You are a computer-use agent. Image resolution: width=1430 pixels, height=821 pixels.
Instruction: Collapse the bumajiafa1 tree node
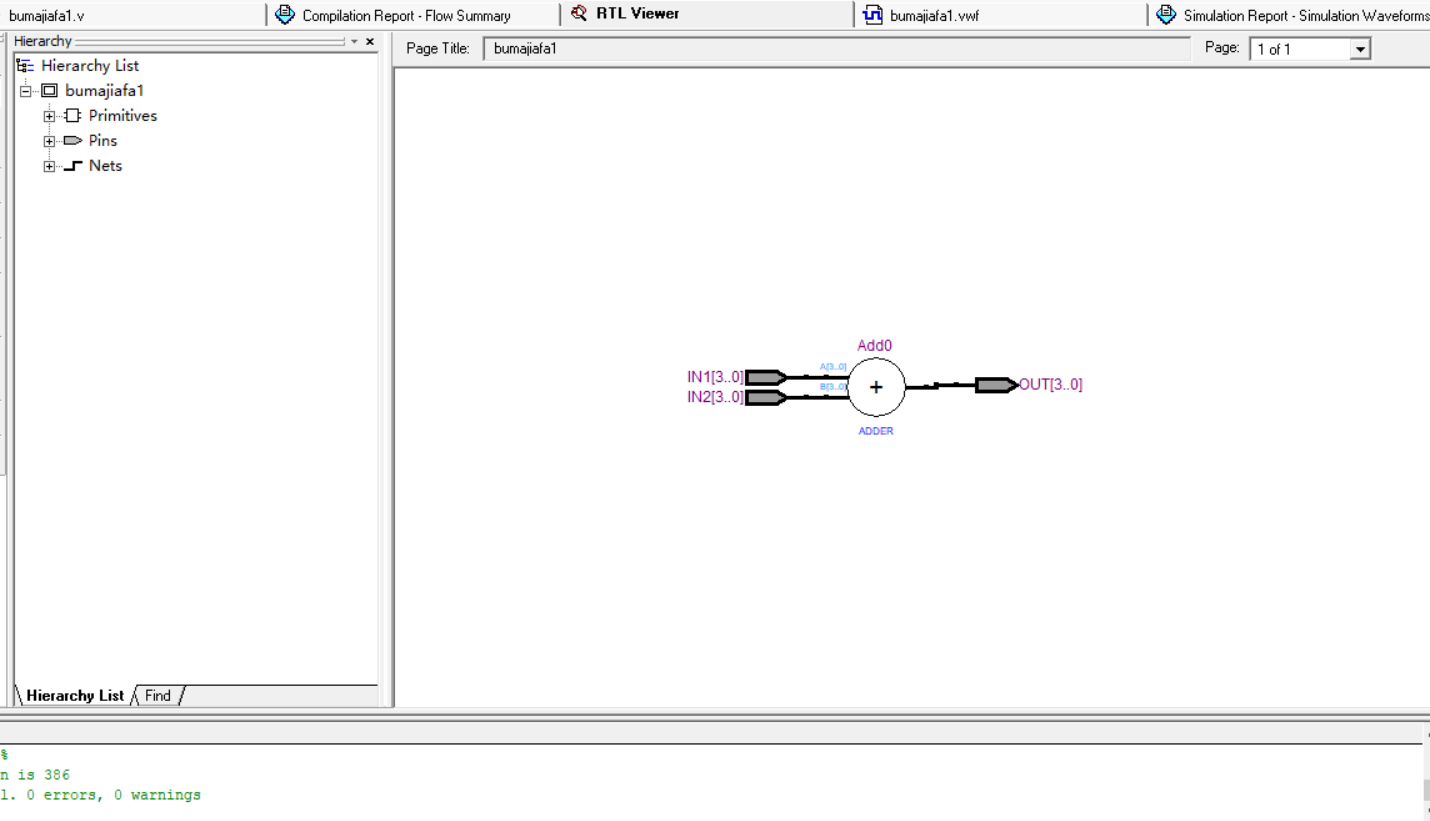[x=25, y=91]
